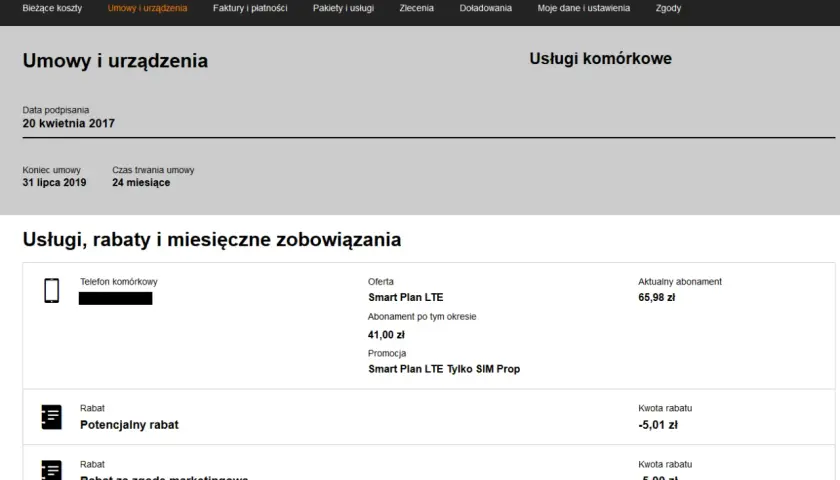The image size is (840, 480).
Task: Click the Telefon komórkowy label
Action: click(119, 281)
